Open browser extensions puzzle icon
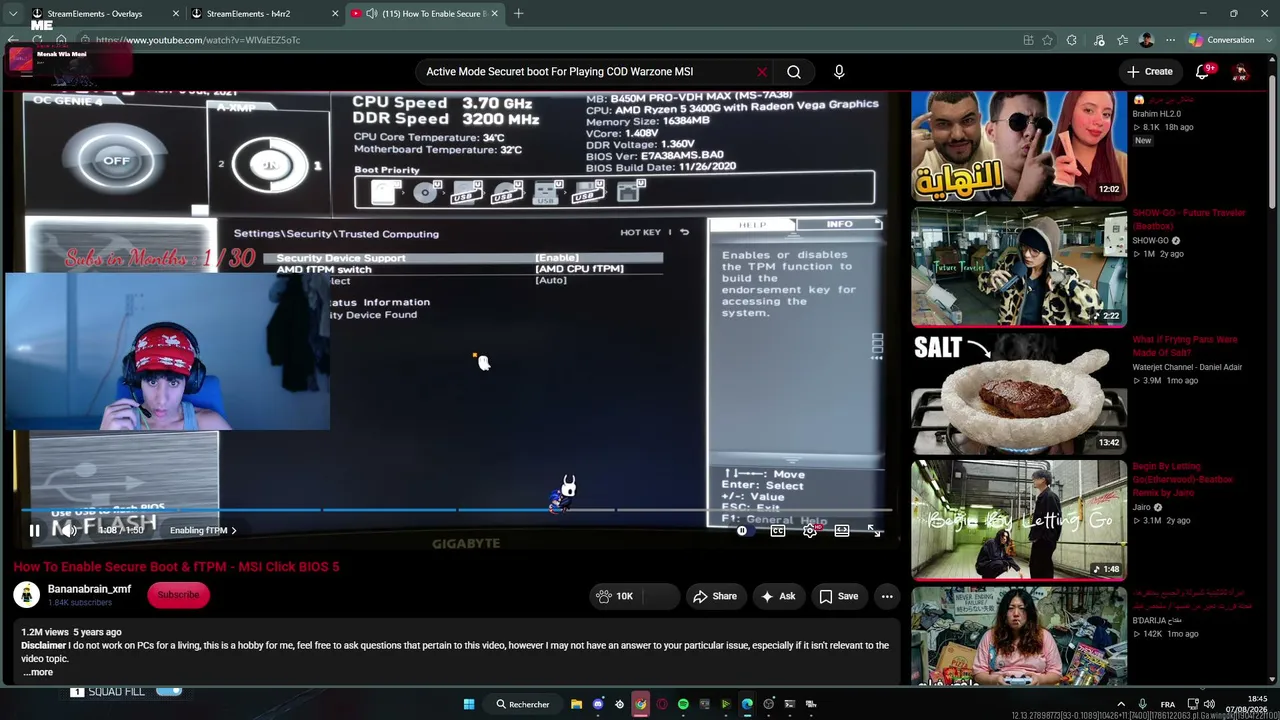Viewport: 1280px width, 720px height. coord(1072,40)
